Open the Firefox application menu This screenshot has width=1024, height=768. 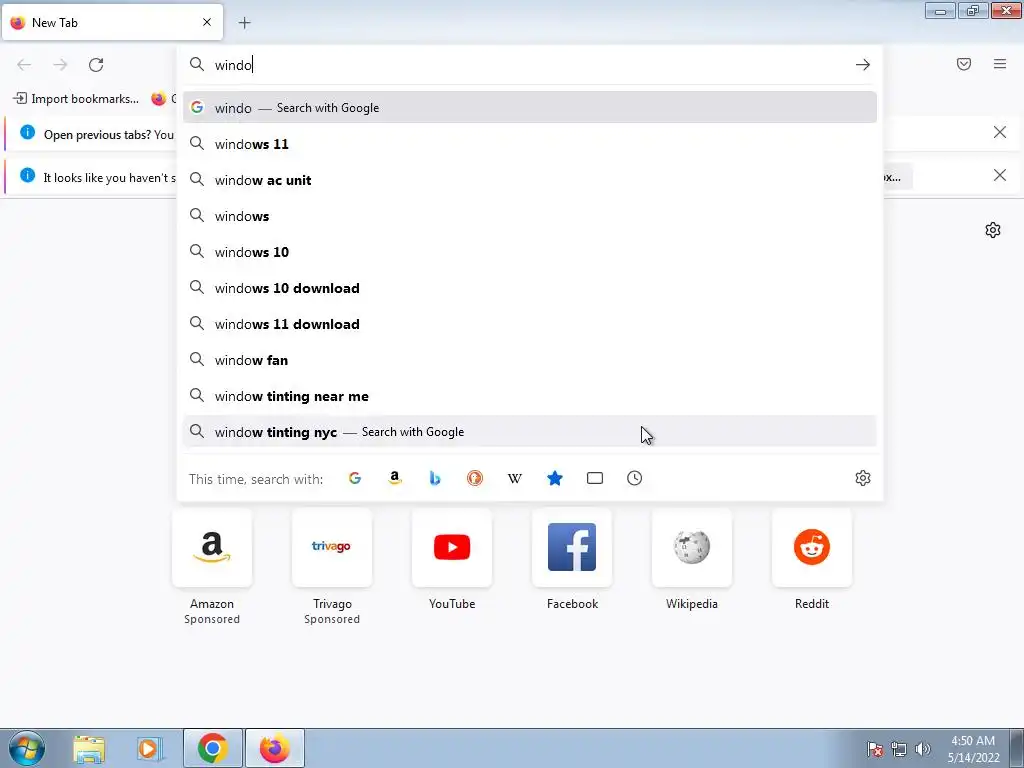point(1000,64)
